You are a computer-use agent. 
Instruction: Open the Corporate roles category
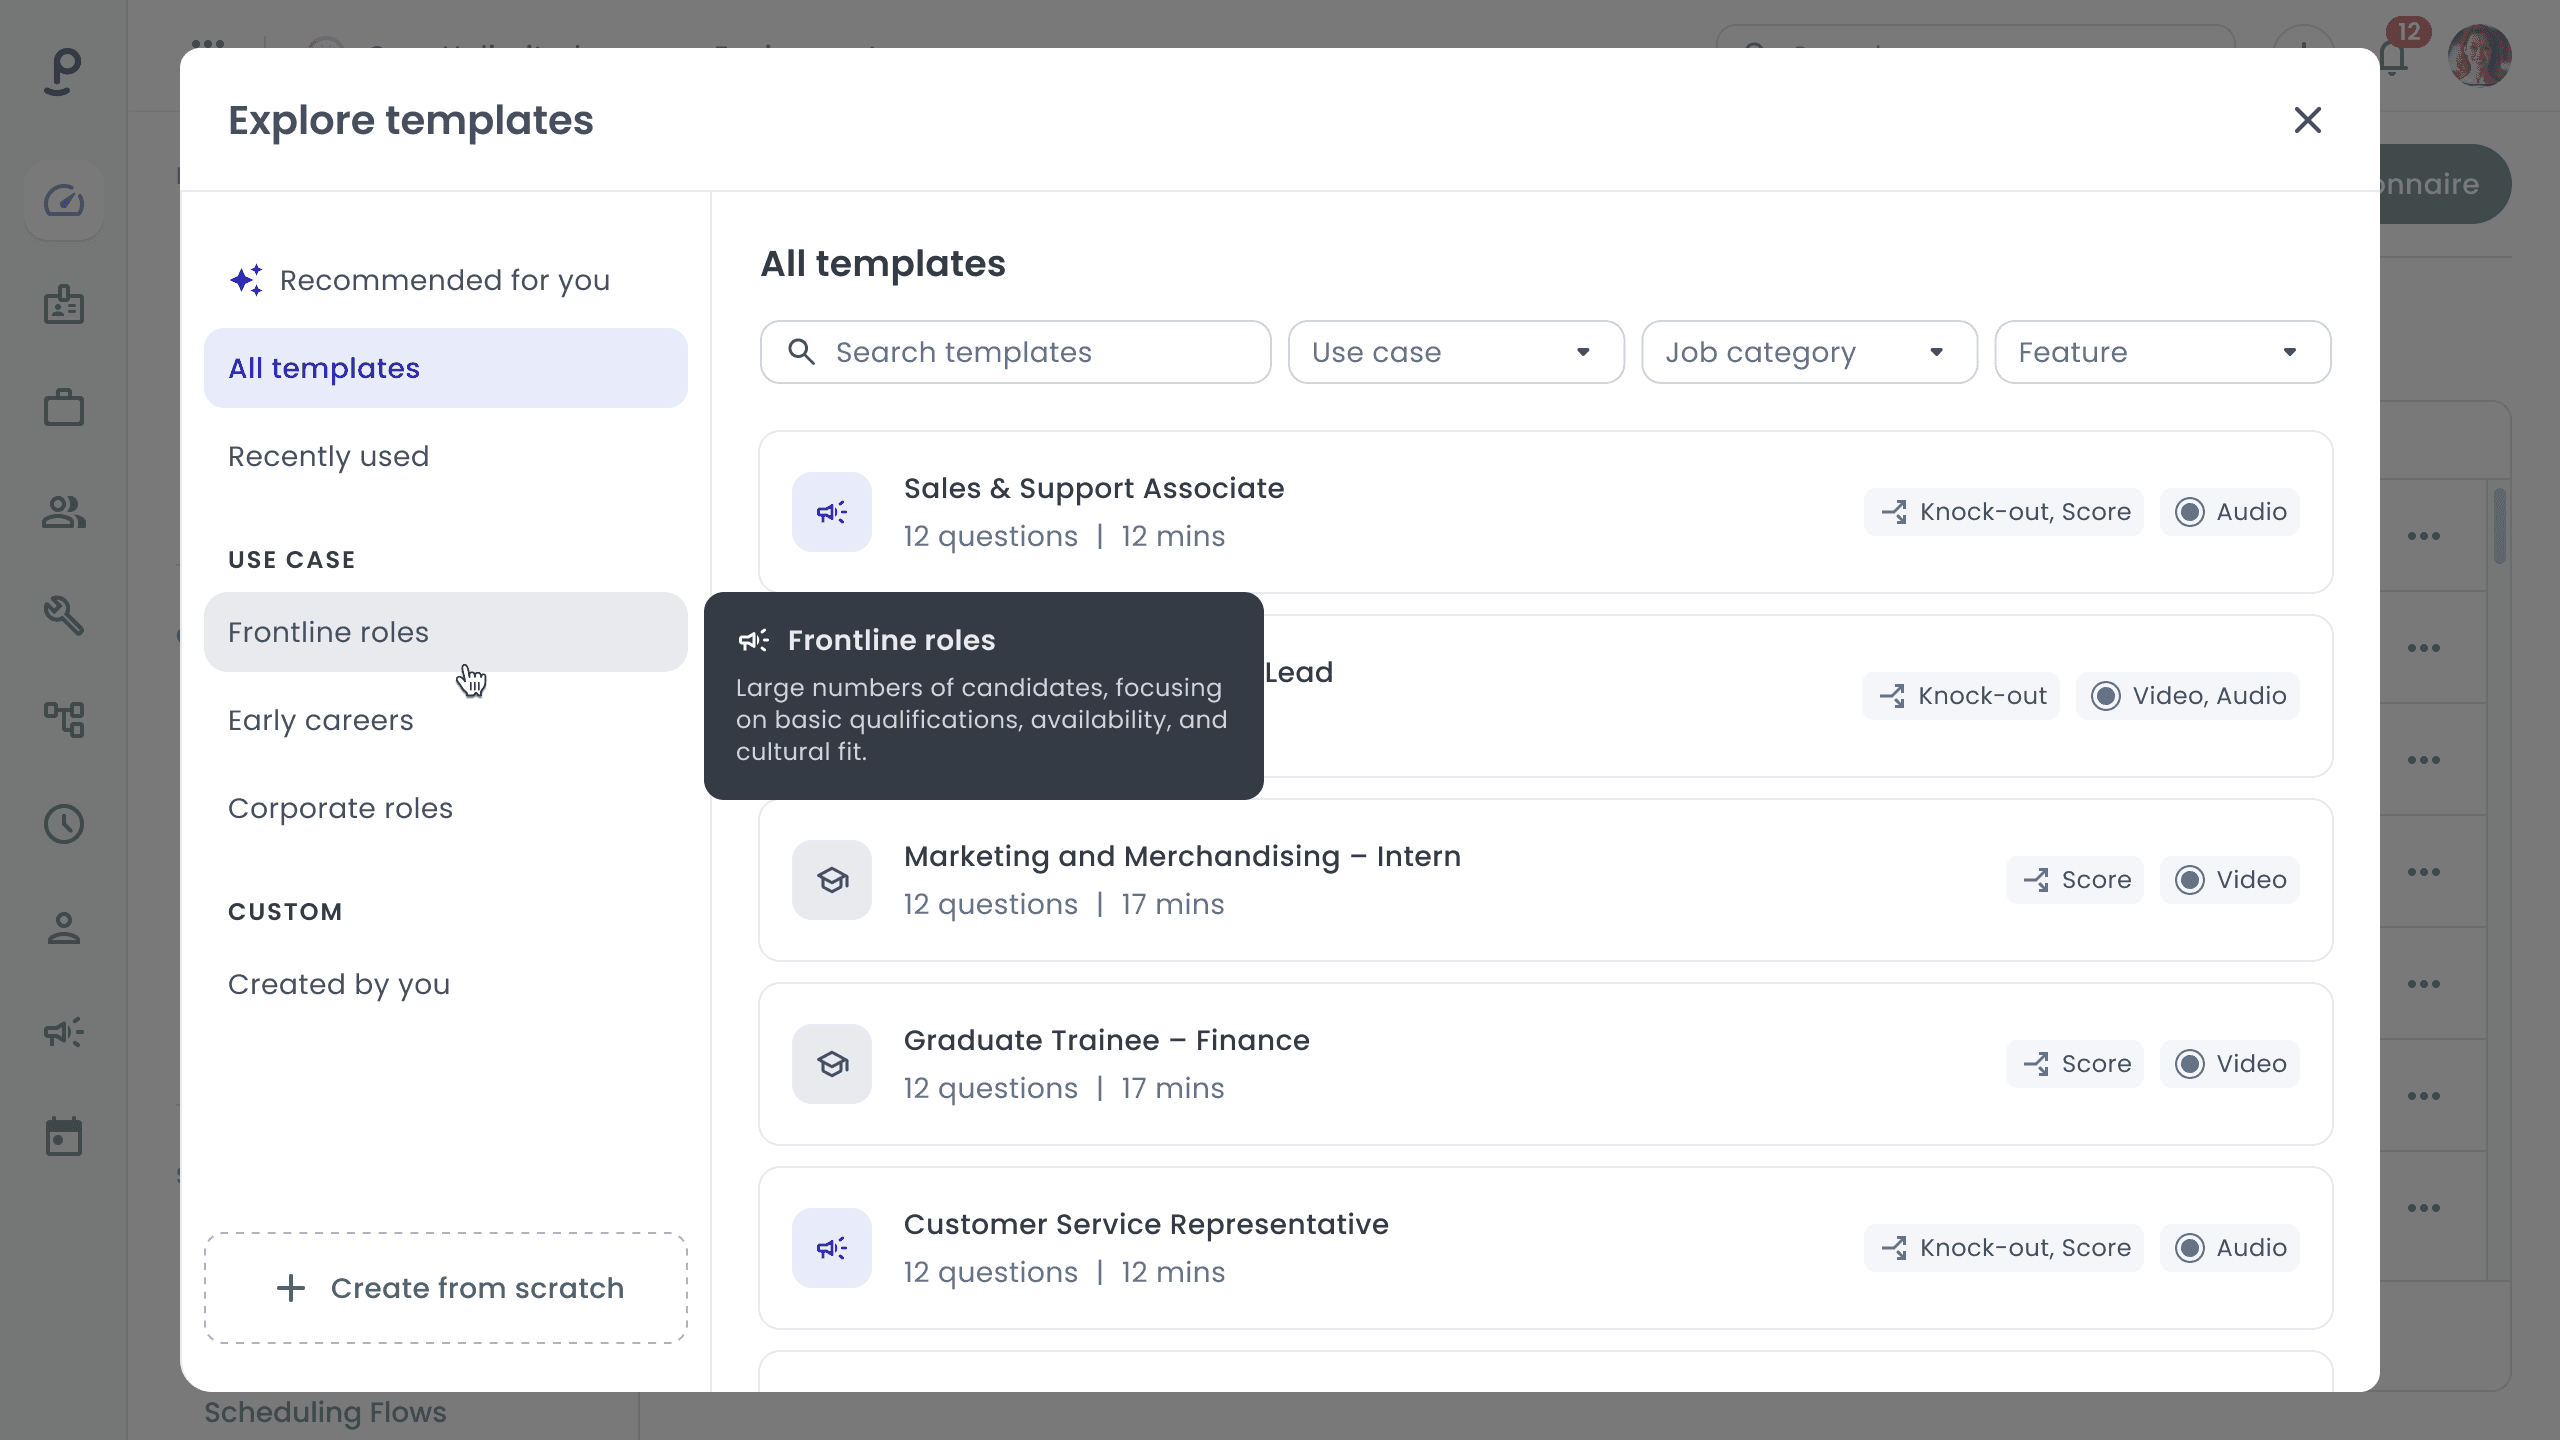pyautogui.click(x=340, y=808)
